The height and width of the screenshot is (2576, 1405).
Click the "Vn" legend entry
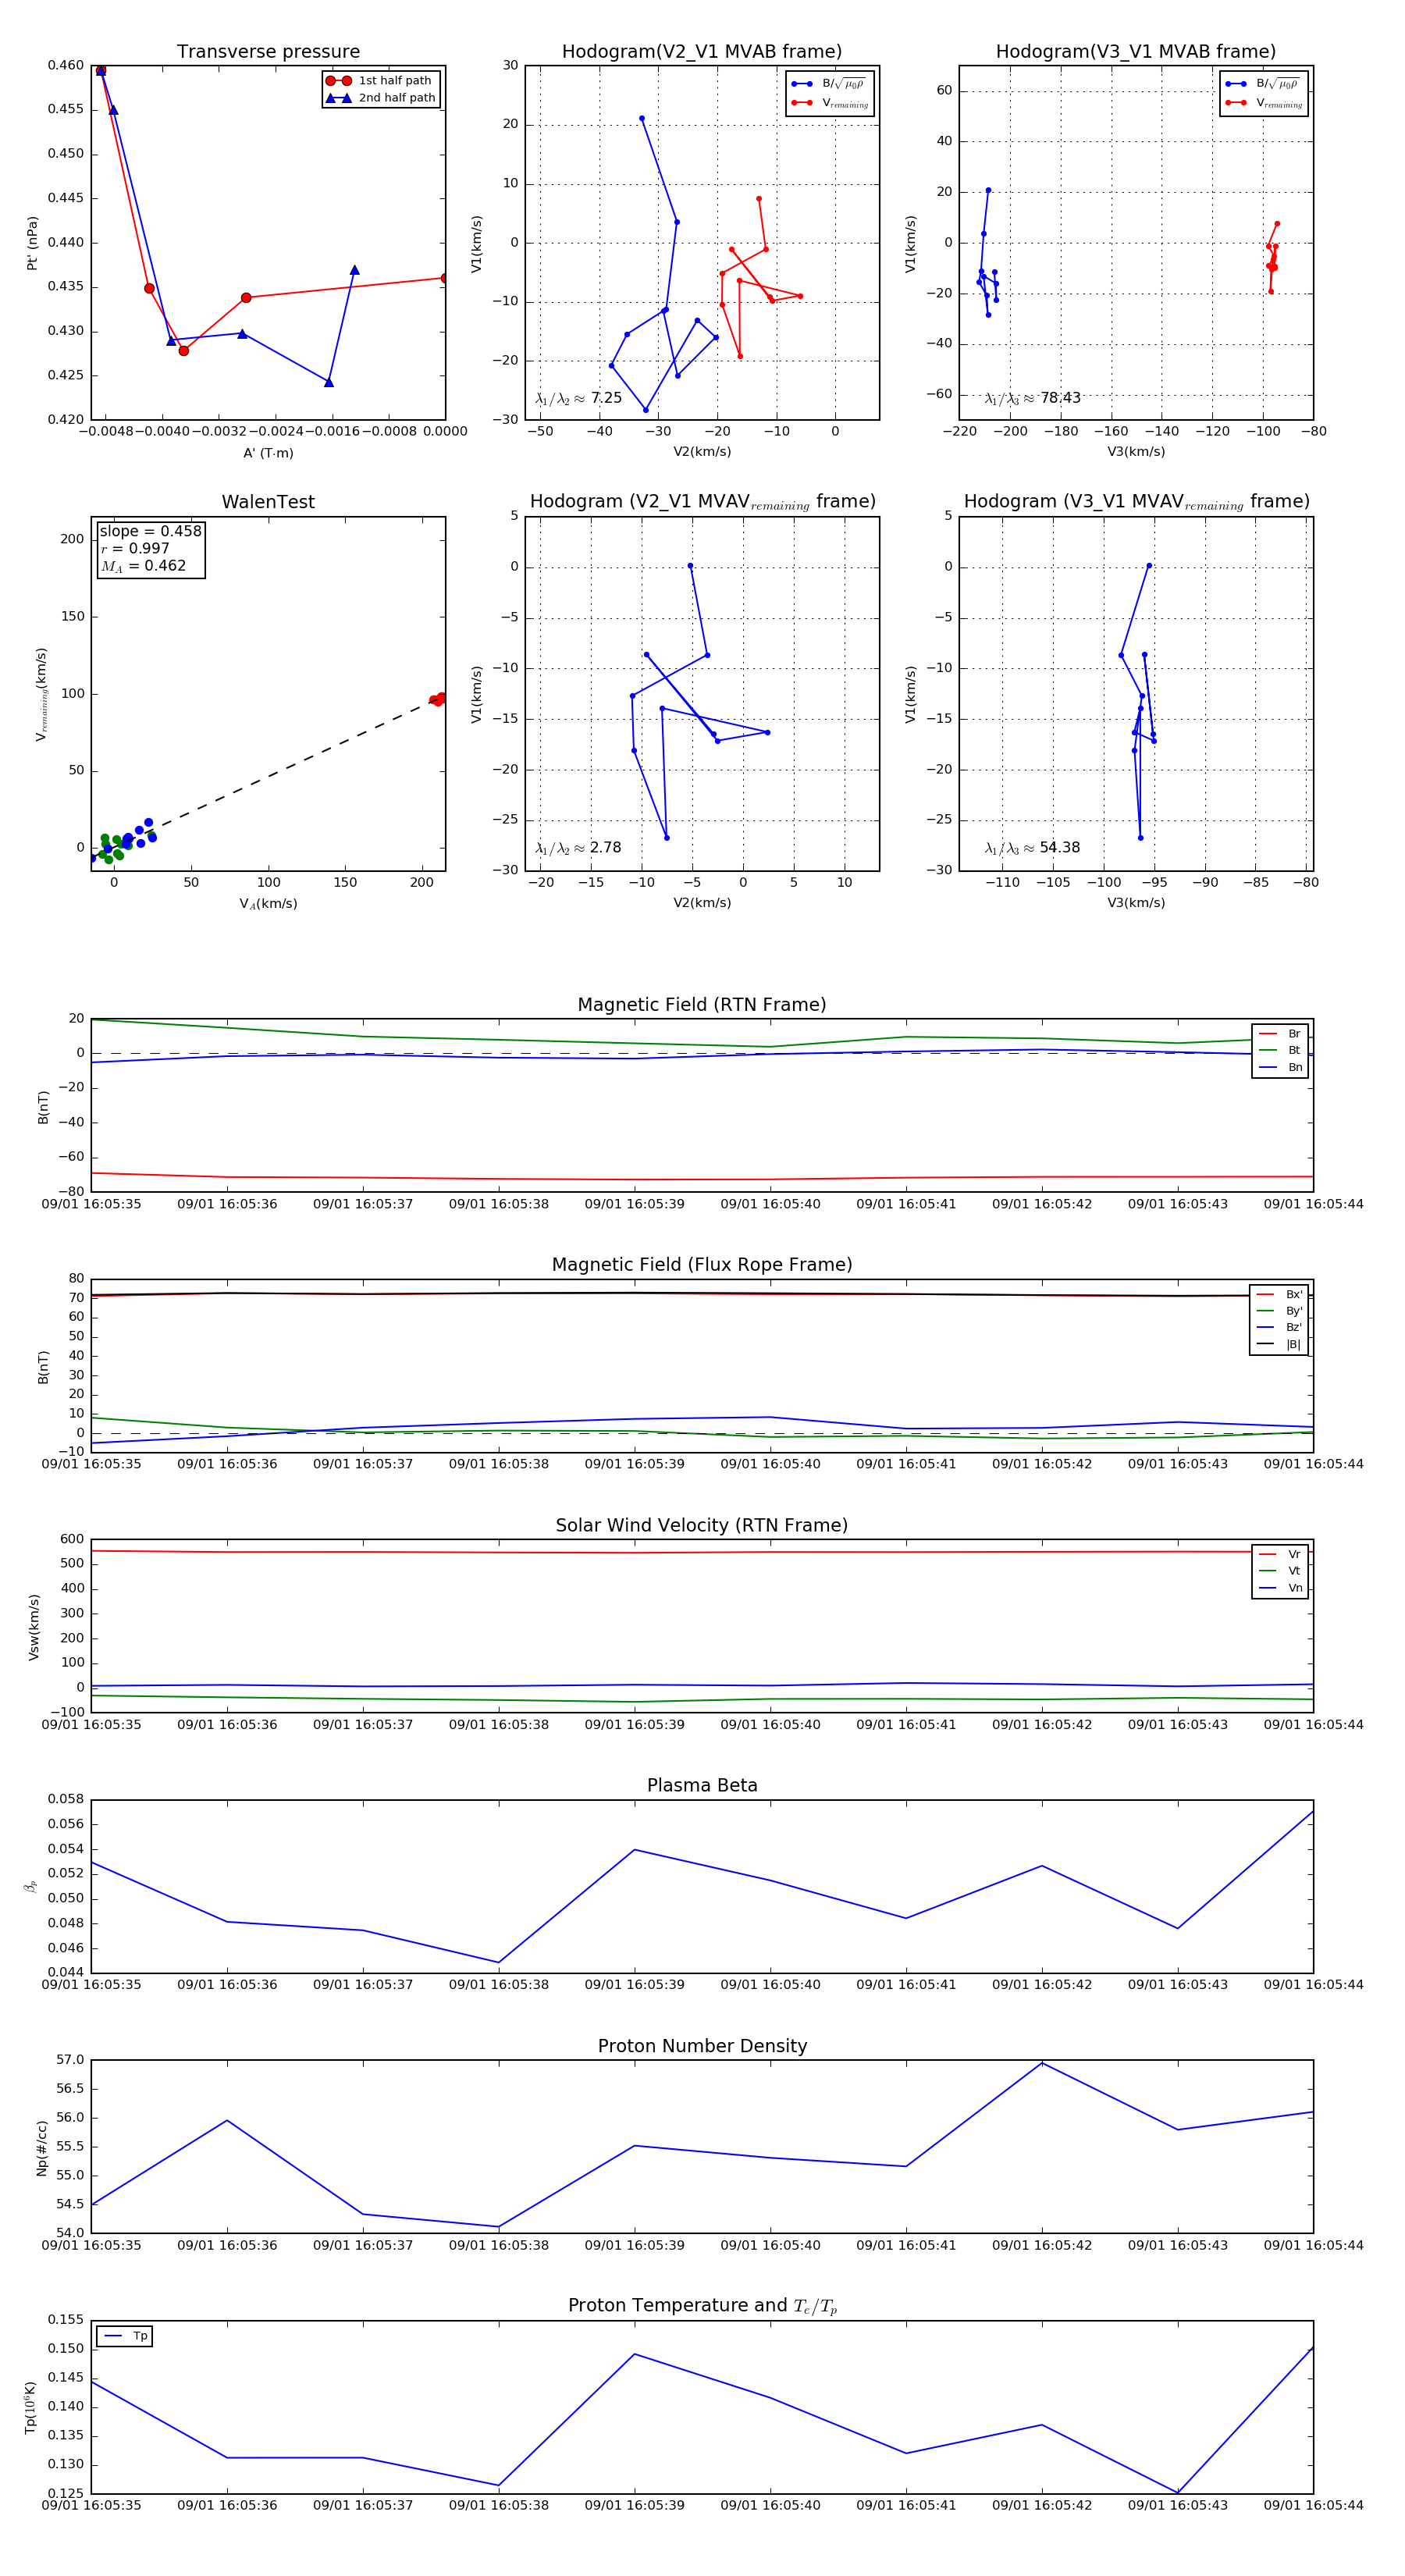(1280, 1588)
